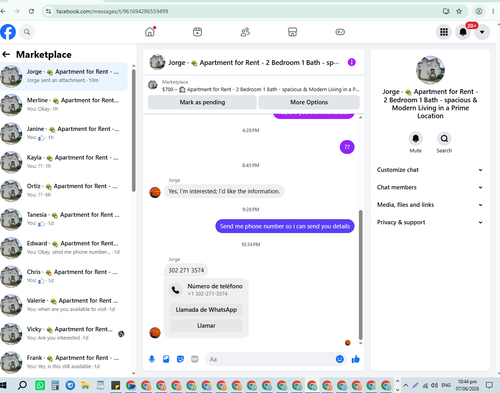
Task: Open the Calculator from the taskbar
Action: (x=55, y=385)
